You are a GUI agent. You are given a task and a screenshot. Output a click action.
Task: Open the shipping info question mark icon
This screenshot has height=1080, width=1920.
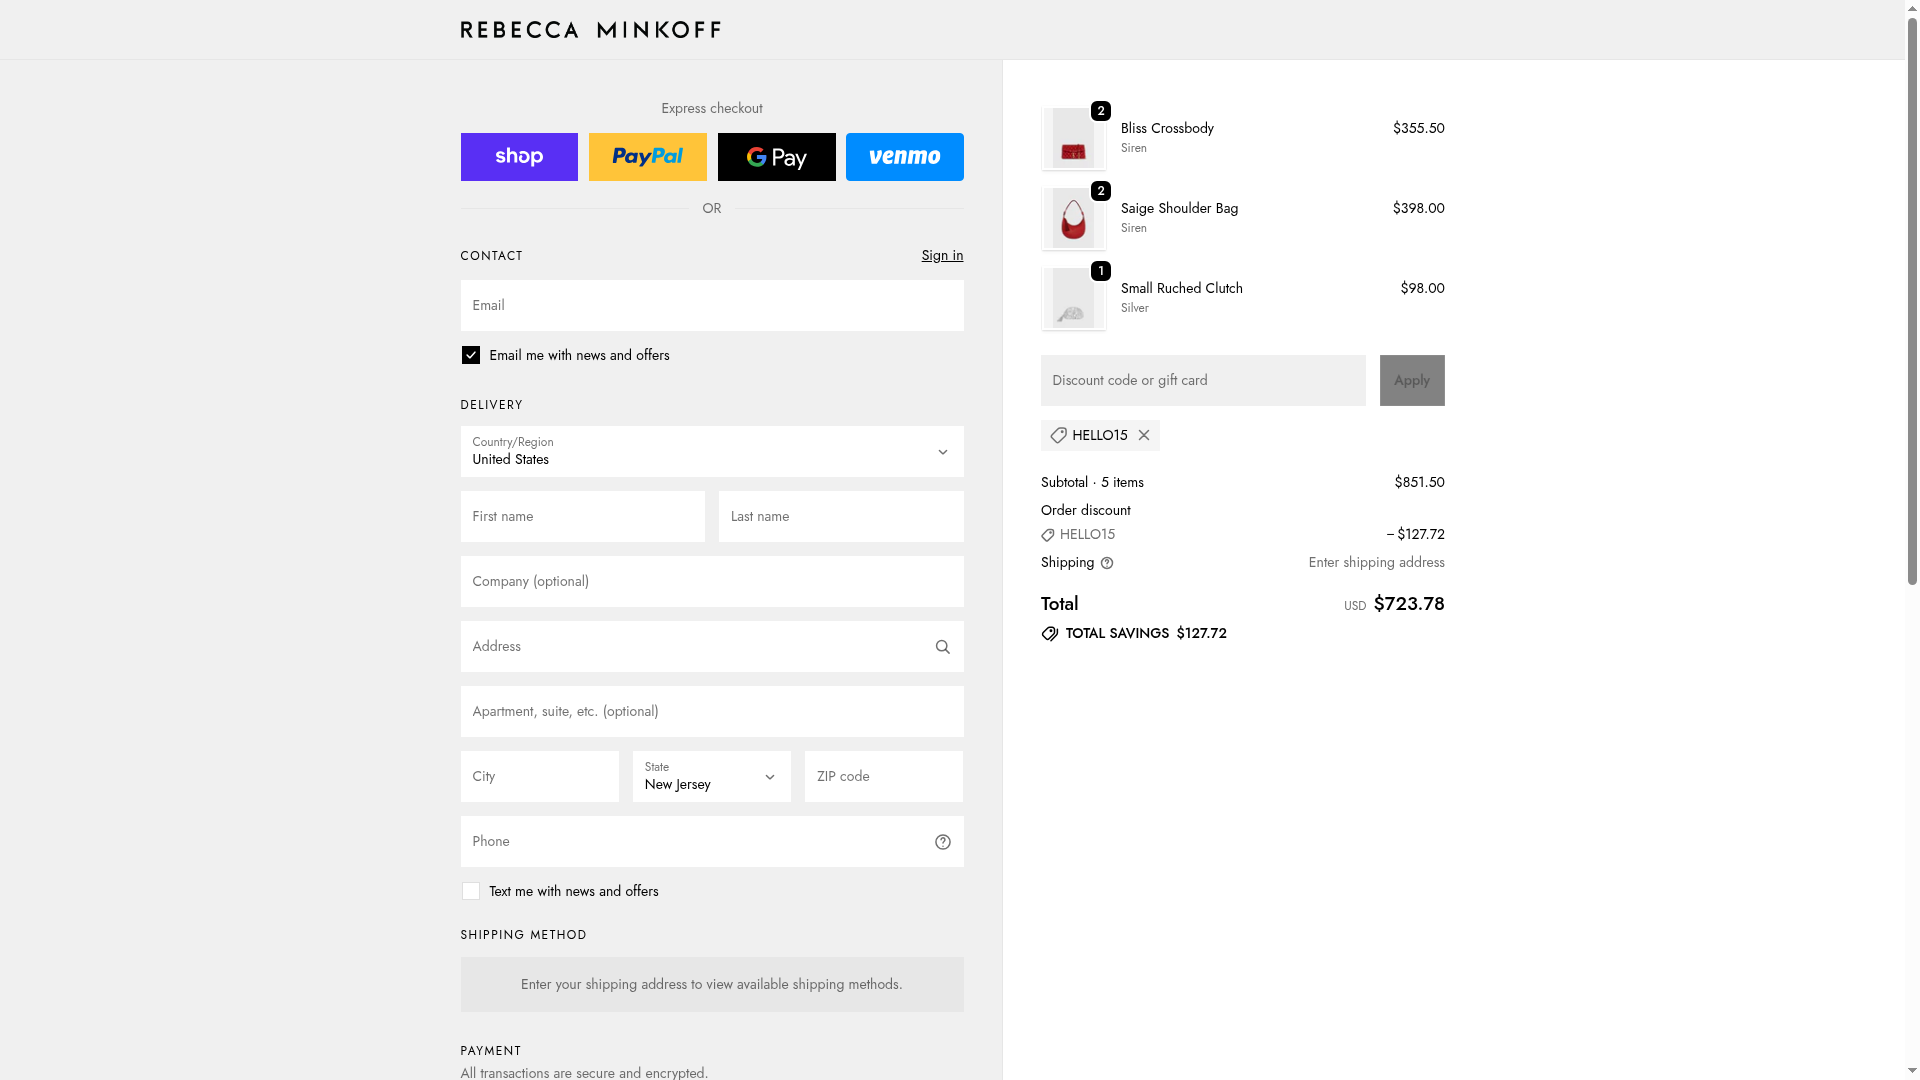[x=1107, y=563]
